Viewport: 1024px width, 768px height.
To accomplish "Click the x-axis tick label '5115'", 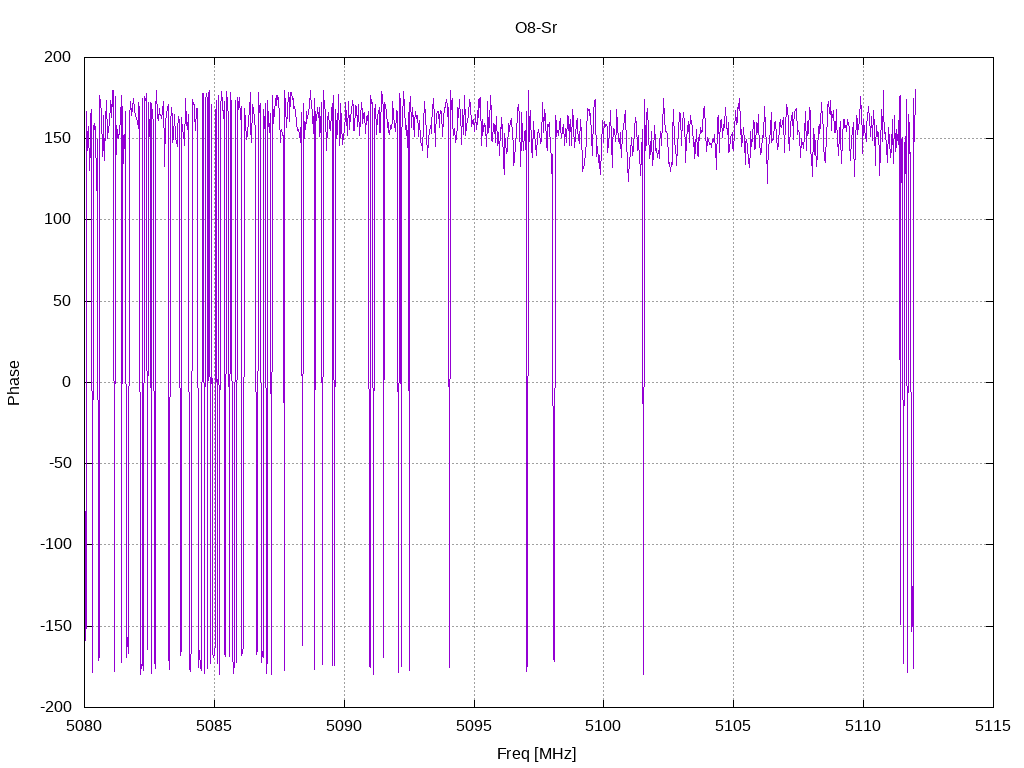I will click(993, 726).
